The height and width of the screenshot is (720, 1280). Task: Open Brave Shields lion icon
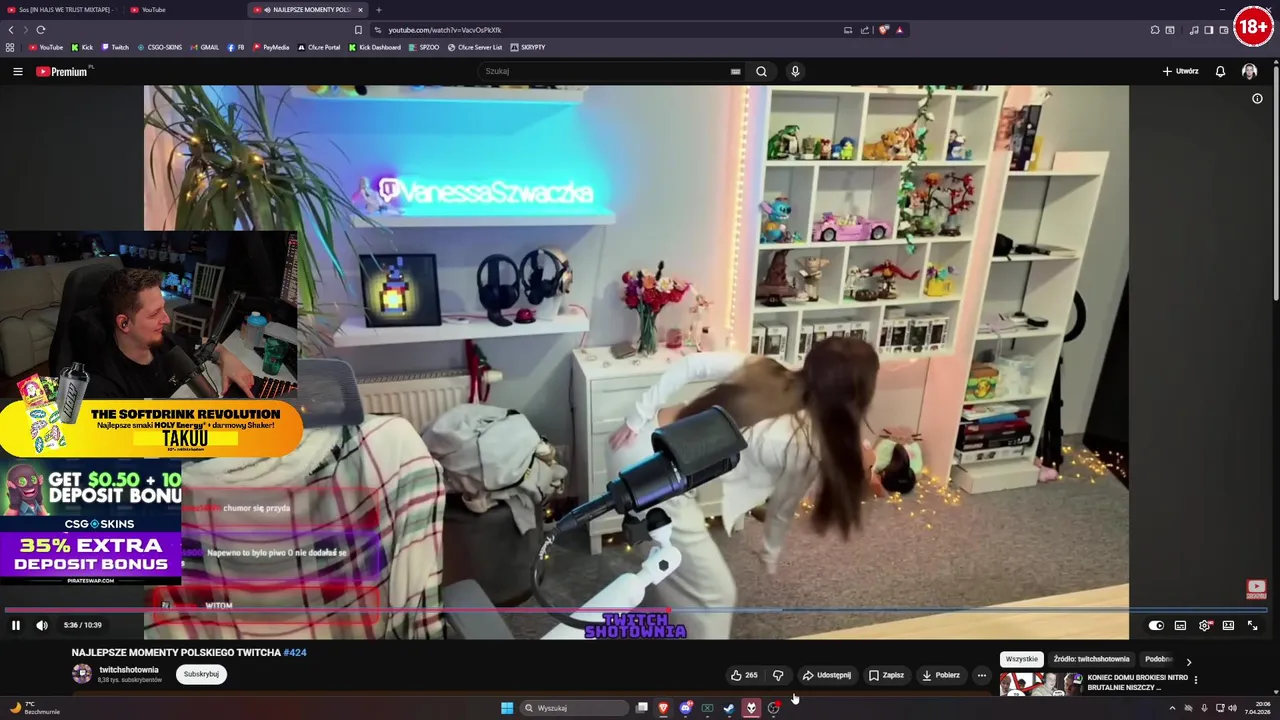tap(883, 30)
